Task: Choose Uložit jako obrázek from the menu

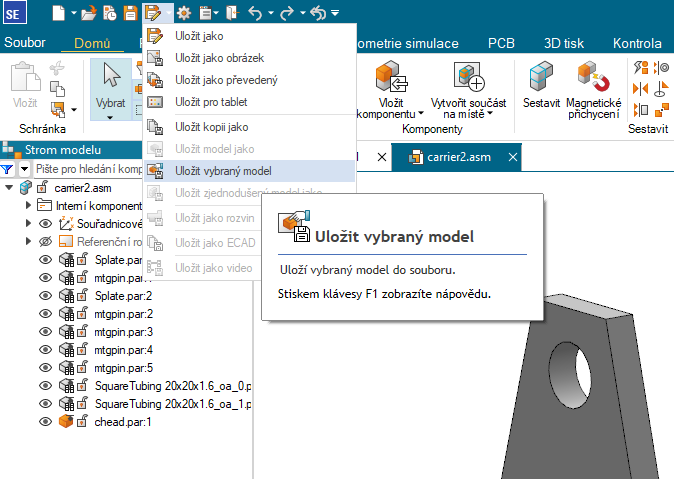Action: click(219, 58)
